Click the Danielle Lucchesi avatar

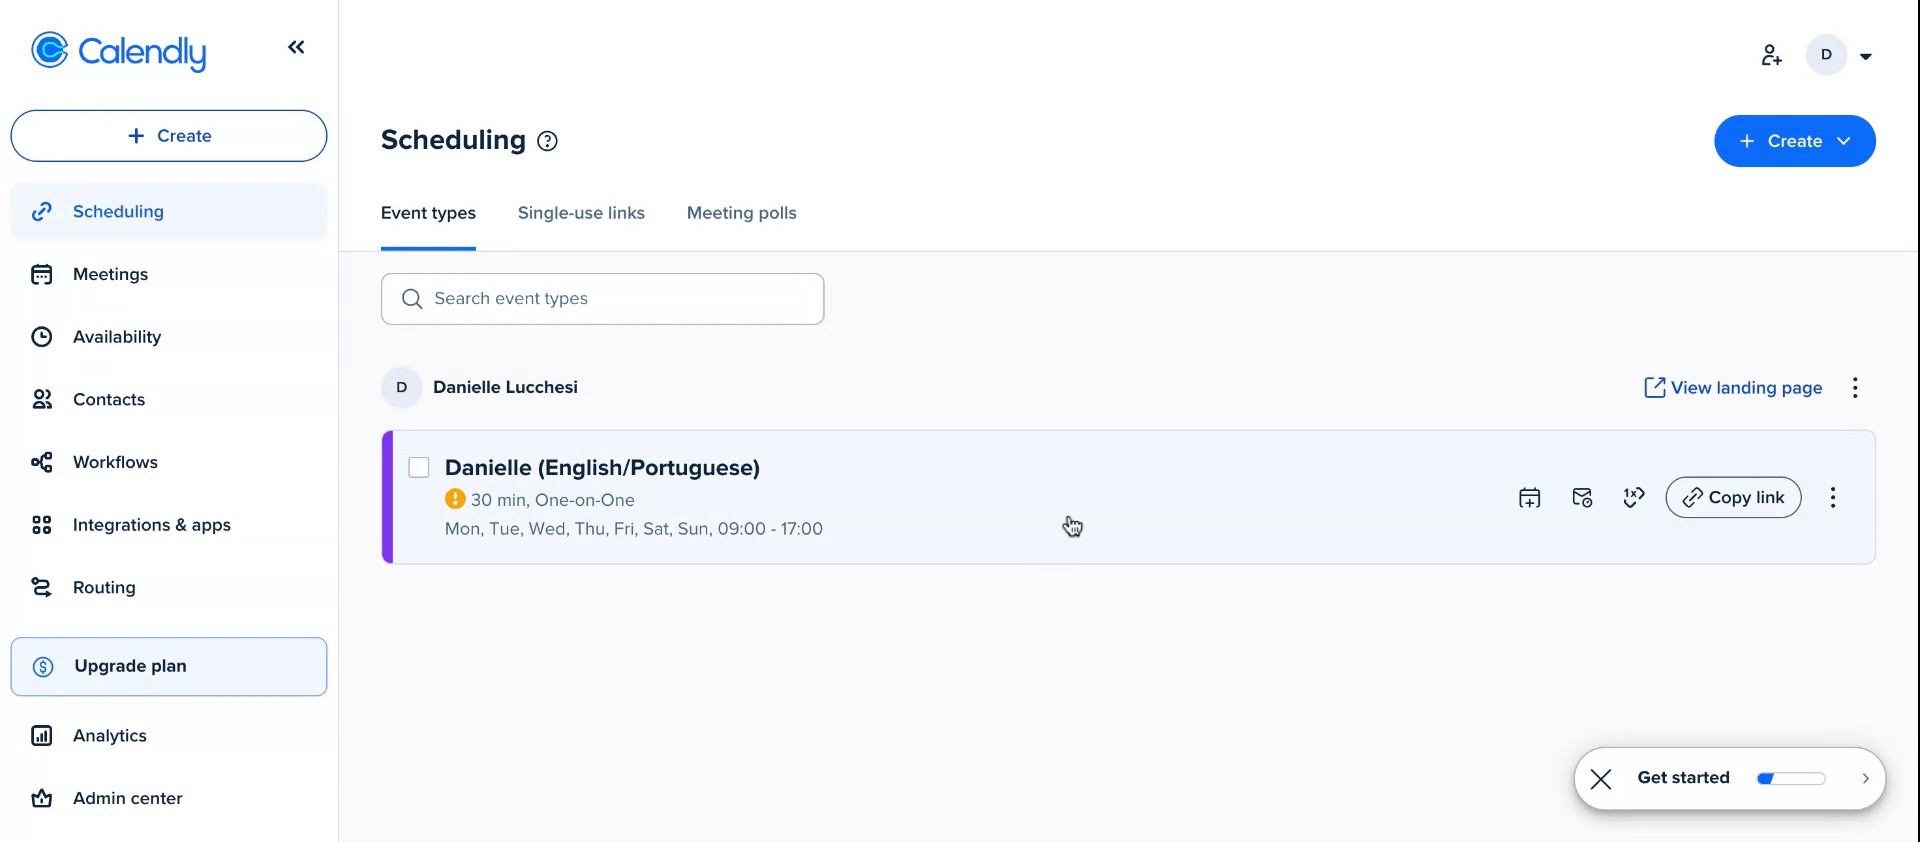[401, 387]
